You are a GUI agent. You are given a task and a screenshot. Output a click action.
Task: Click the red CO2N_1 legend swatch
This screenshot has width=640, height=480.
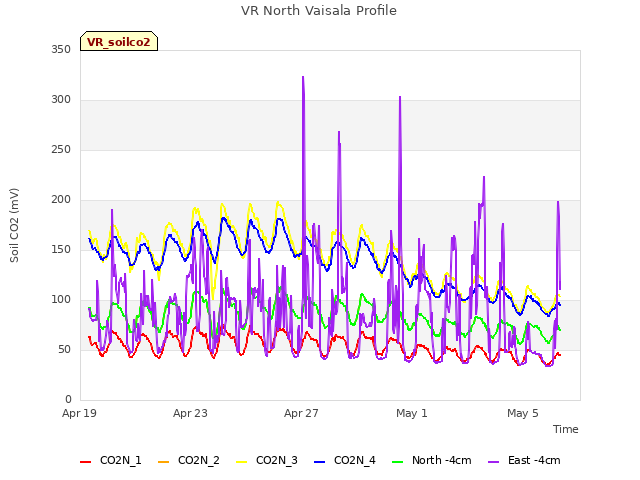coord(85,462)
